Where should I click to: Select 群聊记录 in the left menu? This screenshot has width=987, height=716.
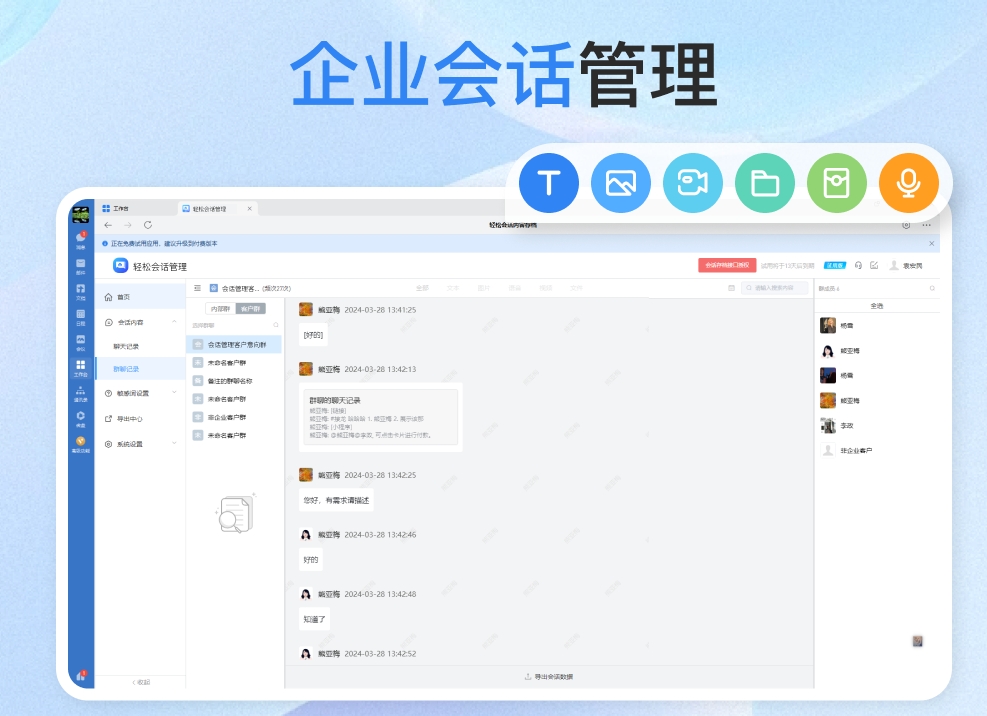[x=140, y=369]
